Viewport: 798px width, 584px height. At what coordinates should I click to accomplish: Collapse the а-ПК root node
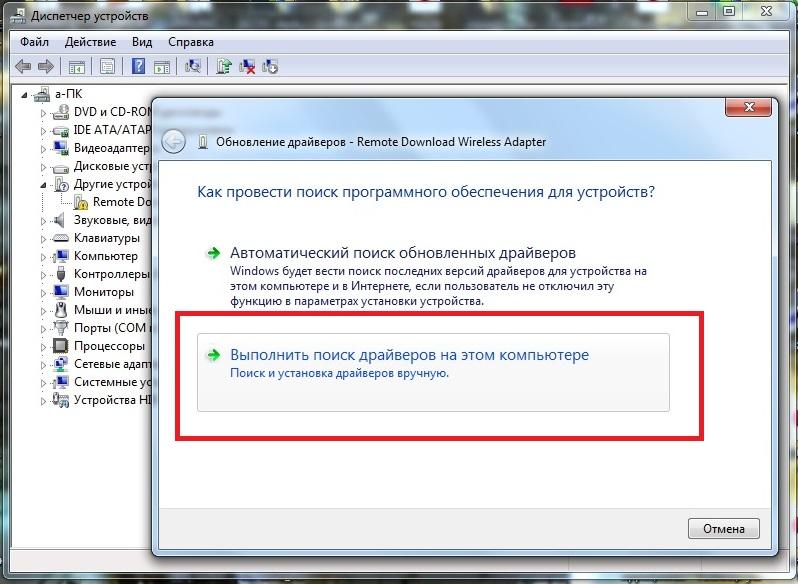pyautogui.click(x=24, y=95)
